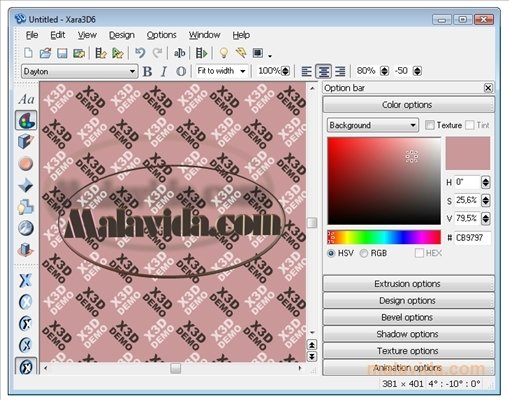Open dropdown arrow beside display quality icon
509x400 pixels.
tap(270, 56)
